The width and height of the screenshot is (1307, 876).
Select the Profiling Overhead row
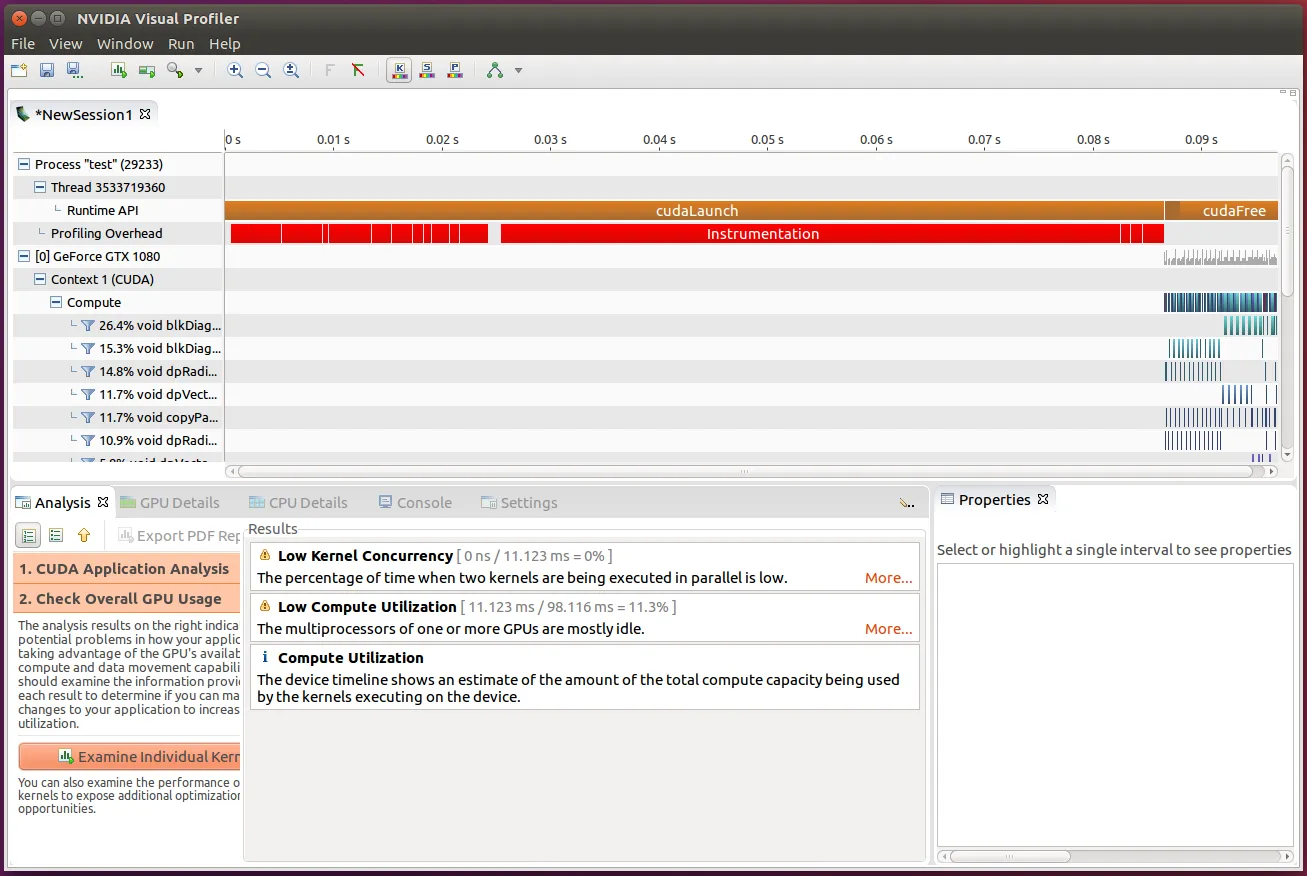point(118,233)
